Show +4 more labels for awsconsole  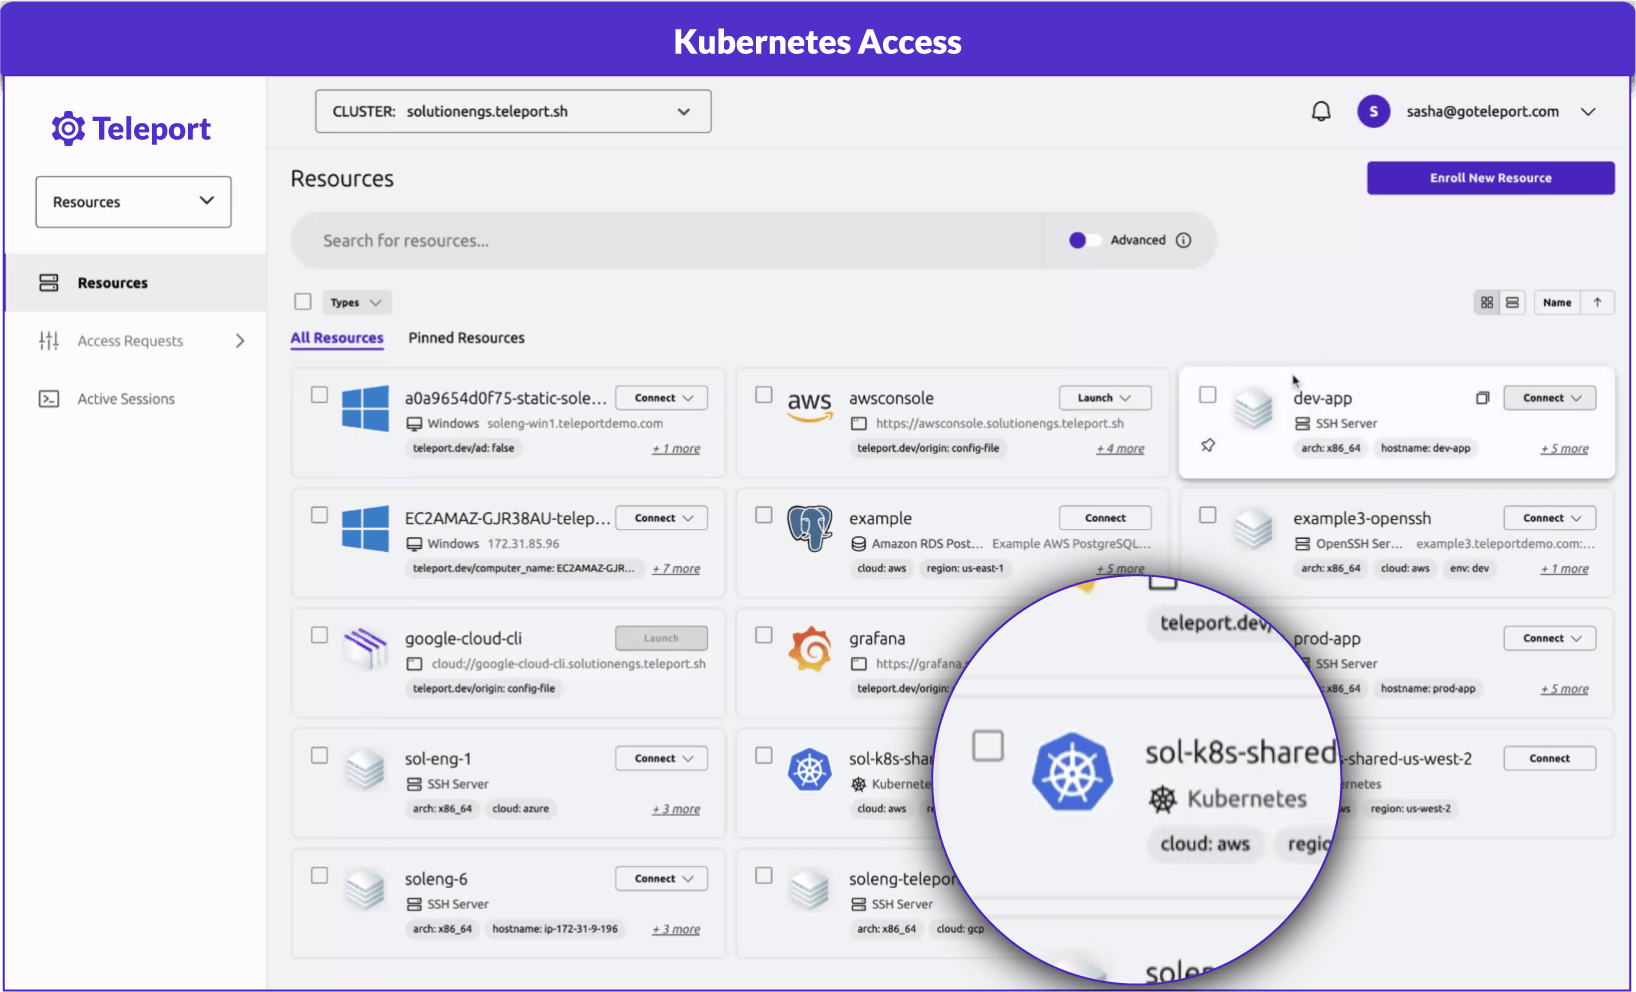[1120, 449]
